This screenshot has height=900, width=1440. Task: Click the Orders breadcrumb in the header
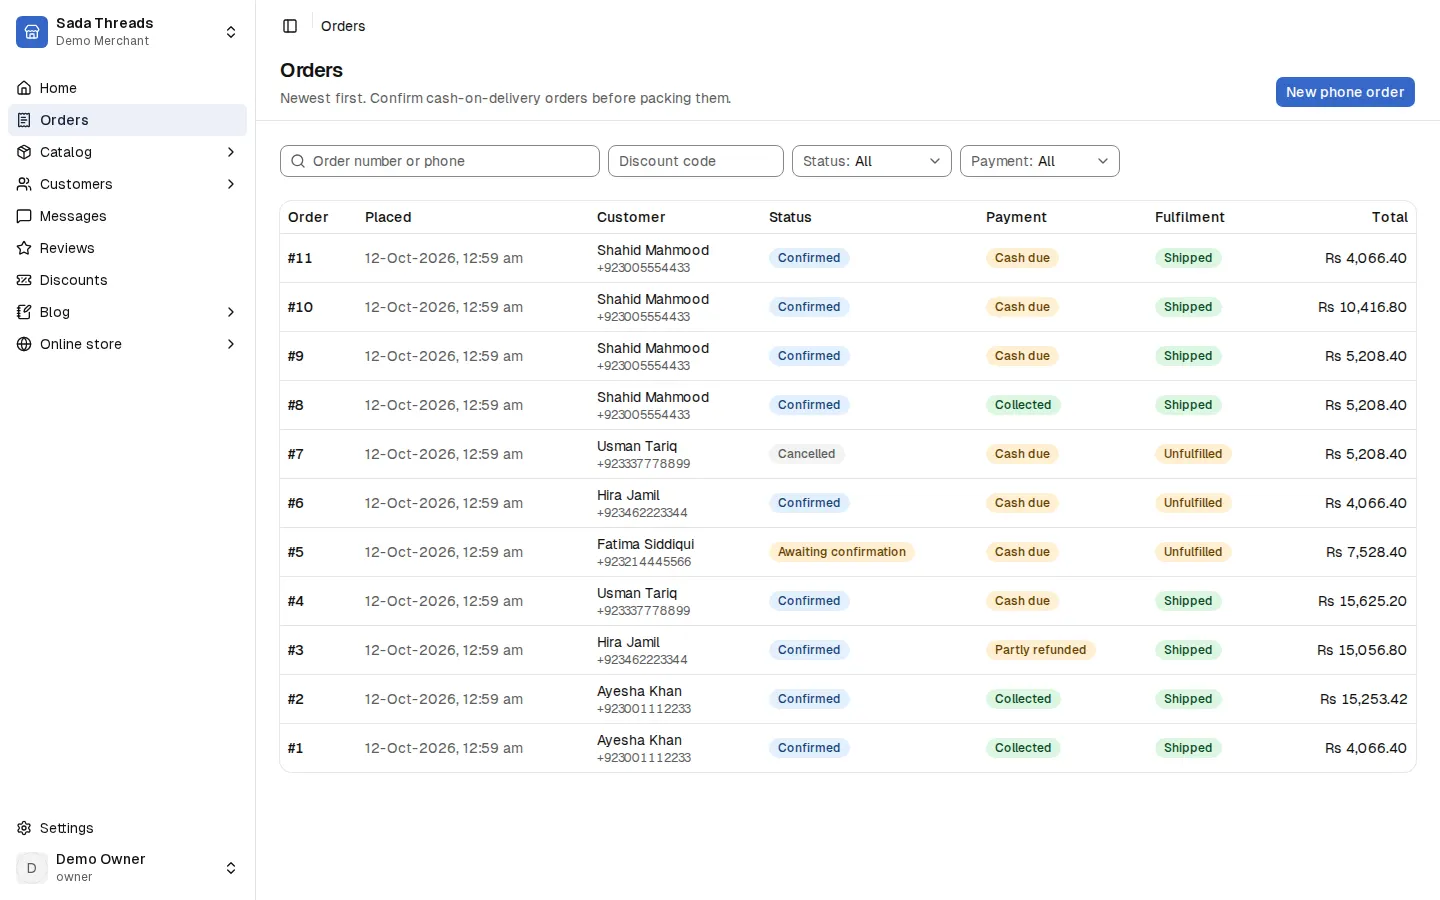click(x=343, y=26)
